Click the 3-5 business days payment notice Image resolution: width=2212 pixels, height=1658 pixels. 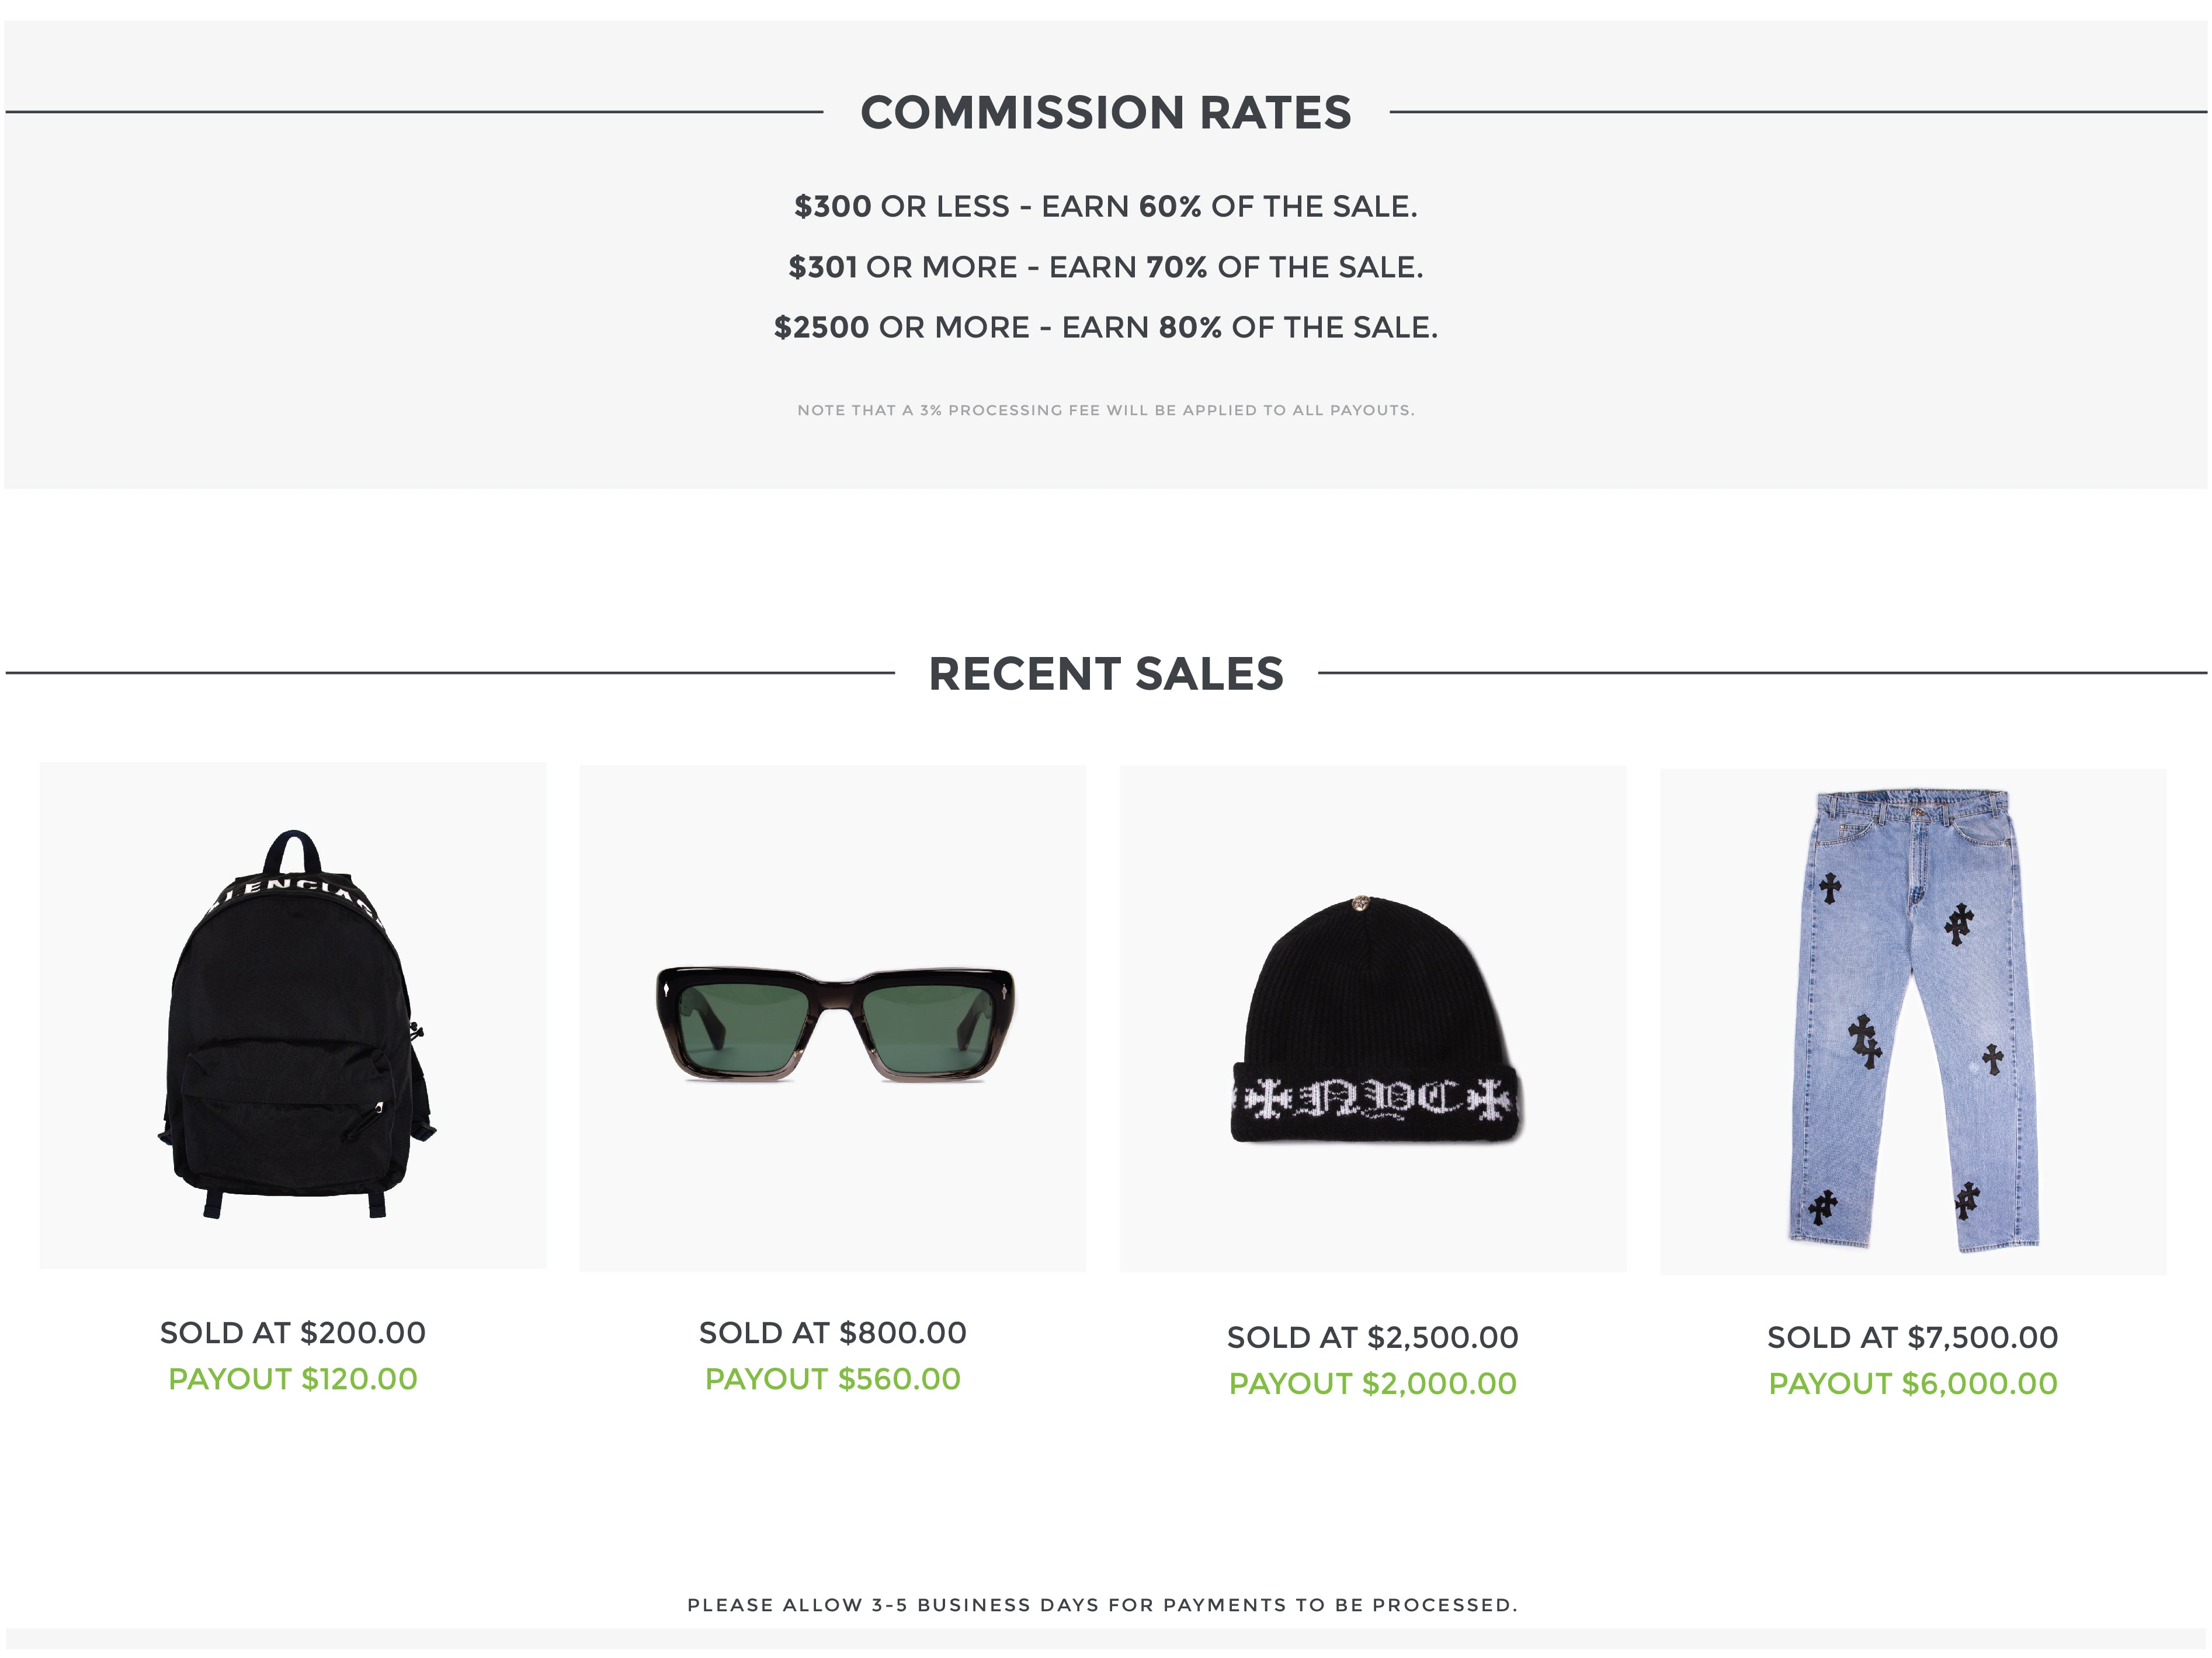pyautogui.click(x=1102, y=1605)
